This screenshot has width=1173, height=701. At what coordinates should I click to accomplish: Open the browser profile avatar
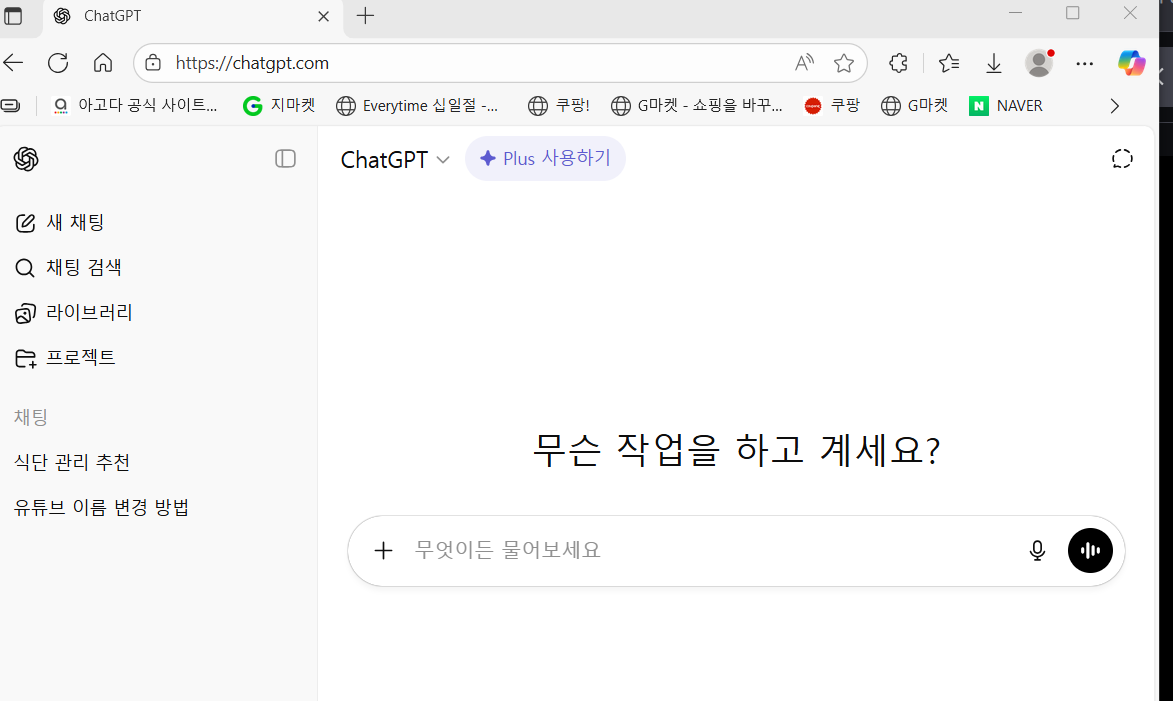click(x=1039, y=63)
